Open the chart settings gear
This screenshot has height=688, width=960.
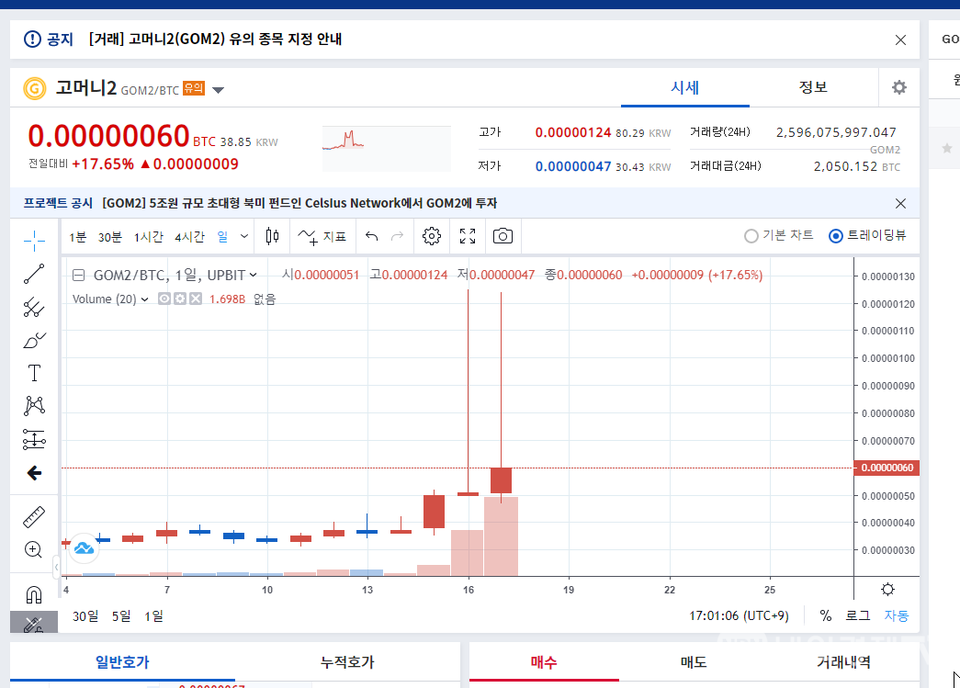[x=430, y=236]
